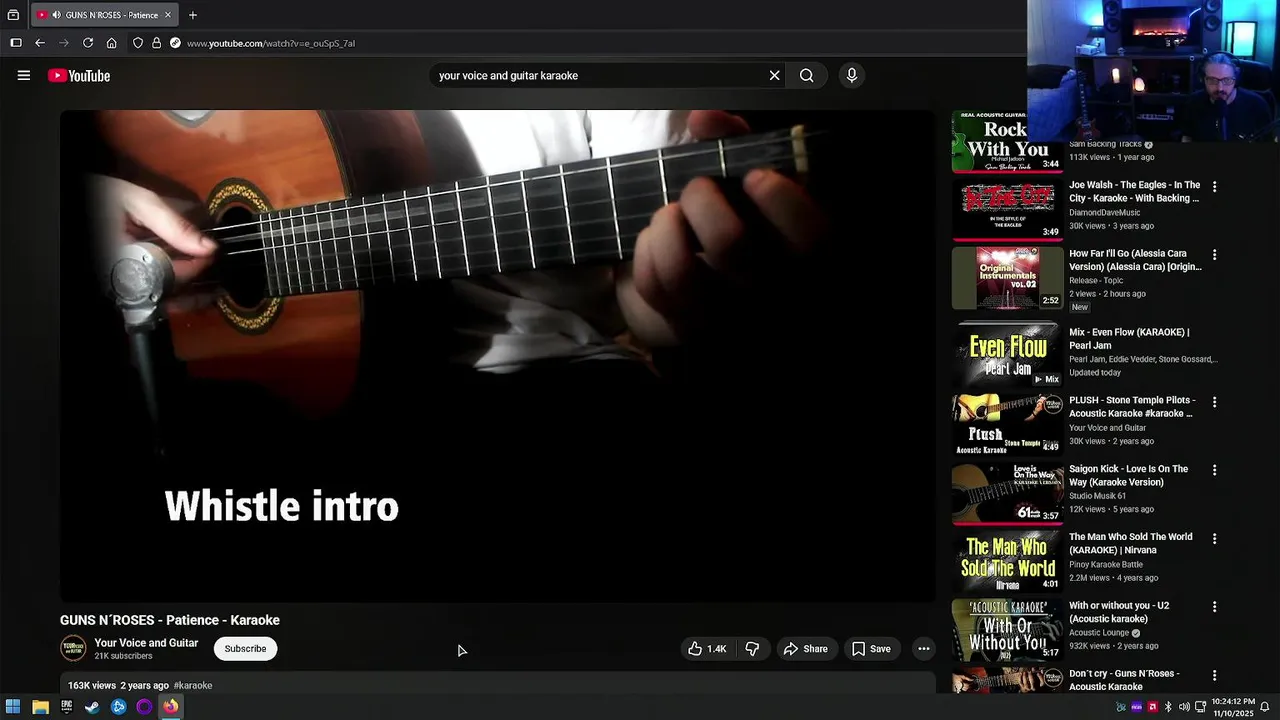Screen dimensions: 1280x720
Task: Open options for How Far I'll Go
Action: coord(1215,255)
